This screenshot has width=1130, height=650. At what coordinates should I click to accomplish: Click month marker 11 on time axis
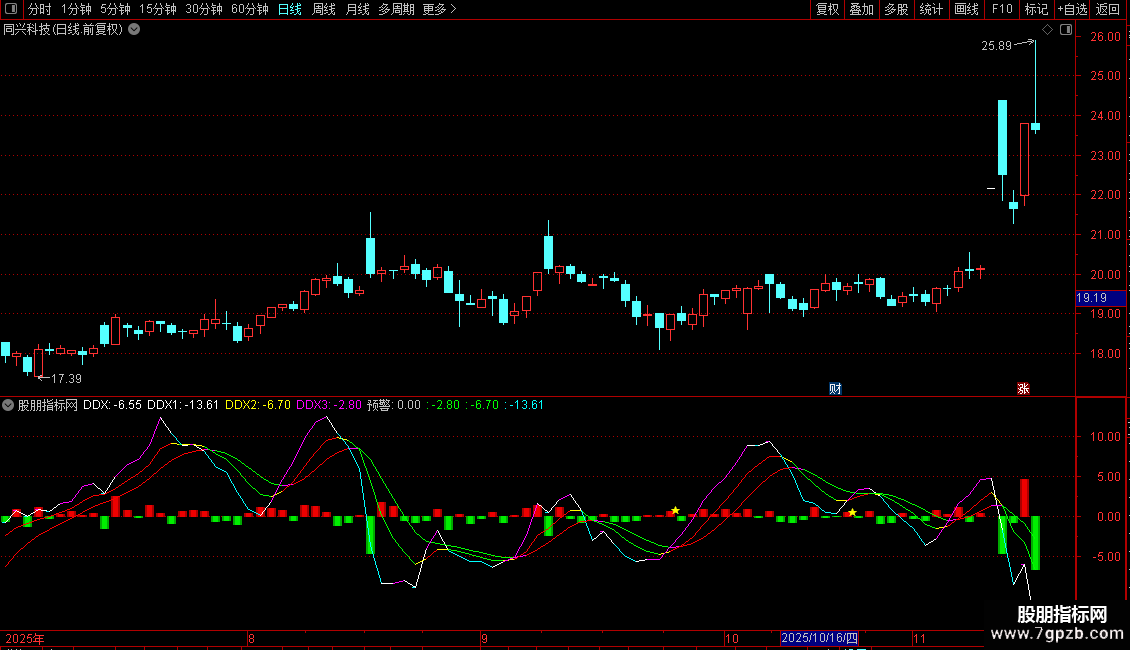[x=919, y=638]
